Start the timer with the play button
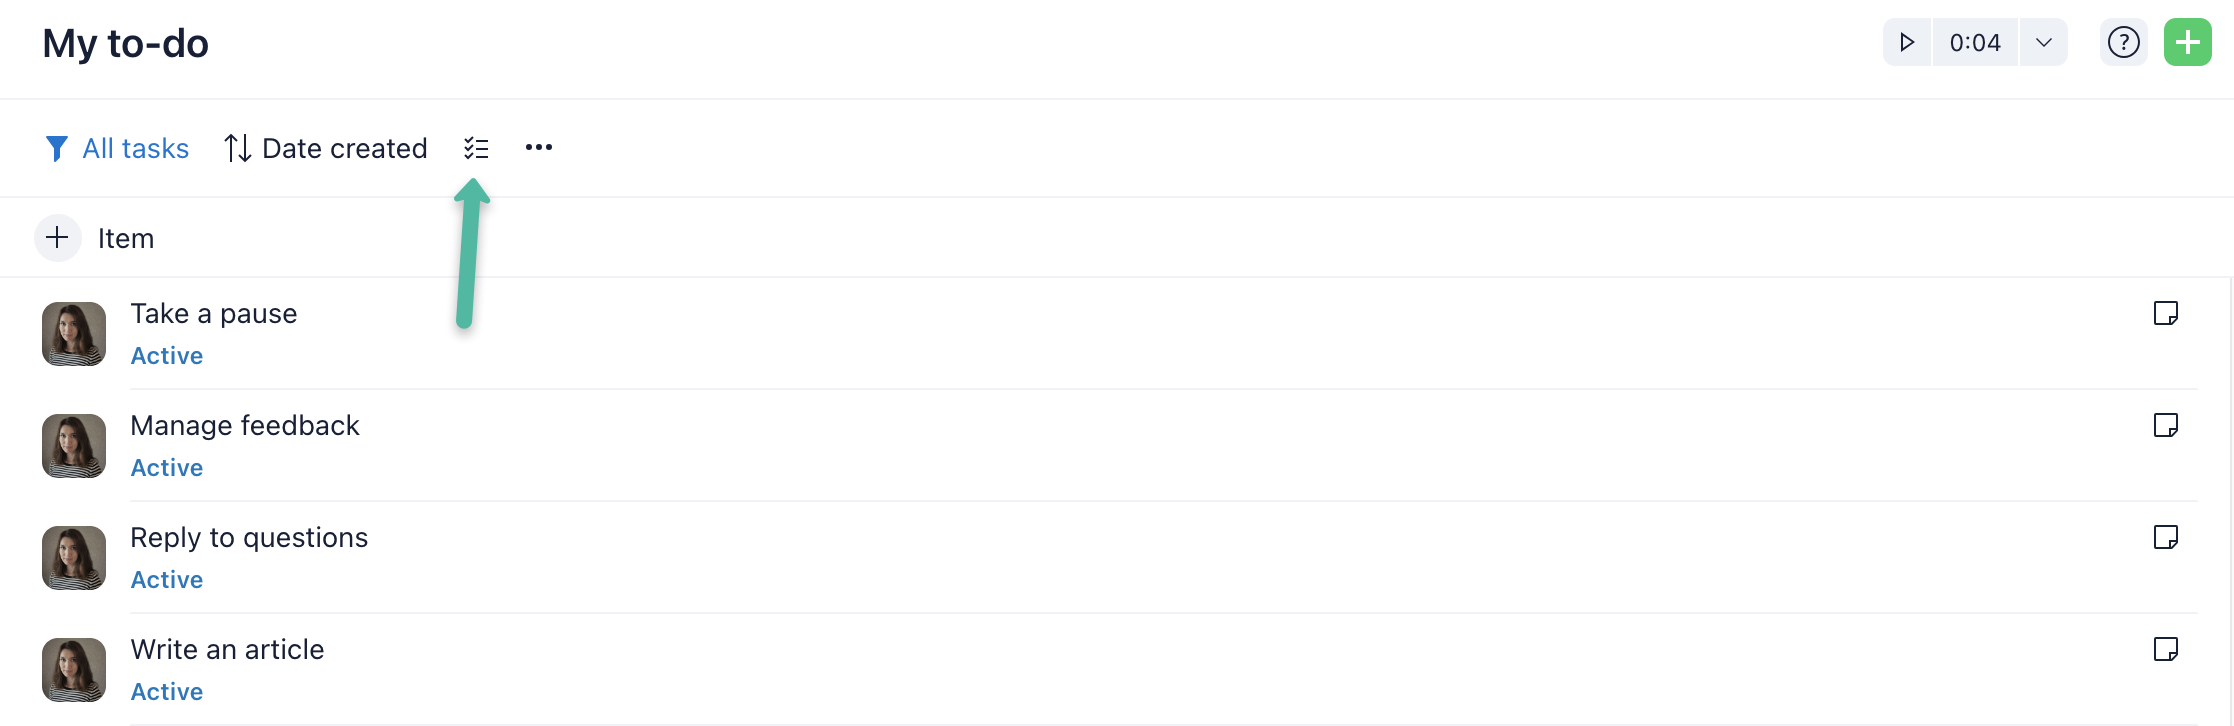Image resolution: width=2234 pixels, height=726 pixels. [x=1907, y=43]
